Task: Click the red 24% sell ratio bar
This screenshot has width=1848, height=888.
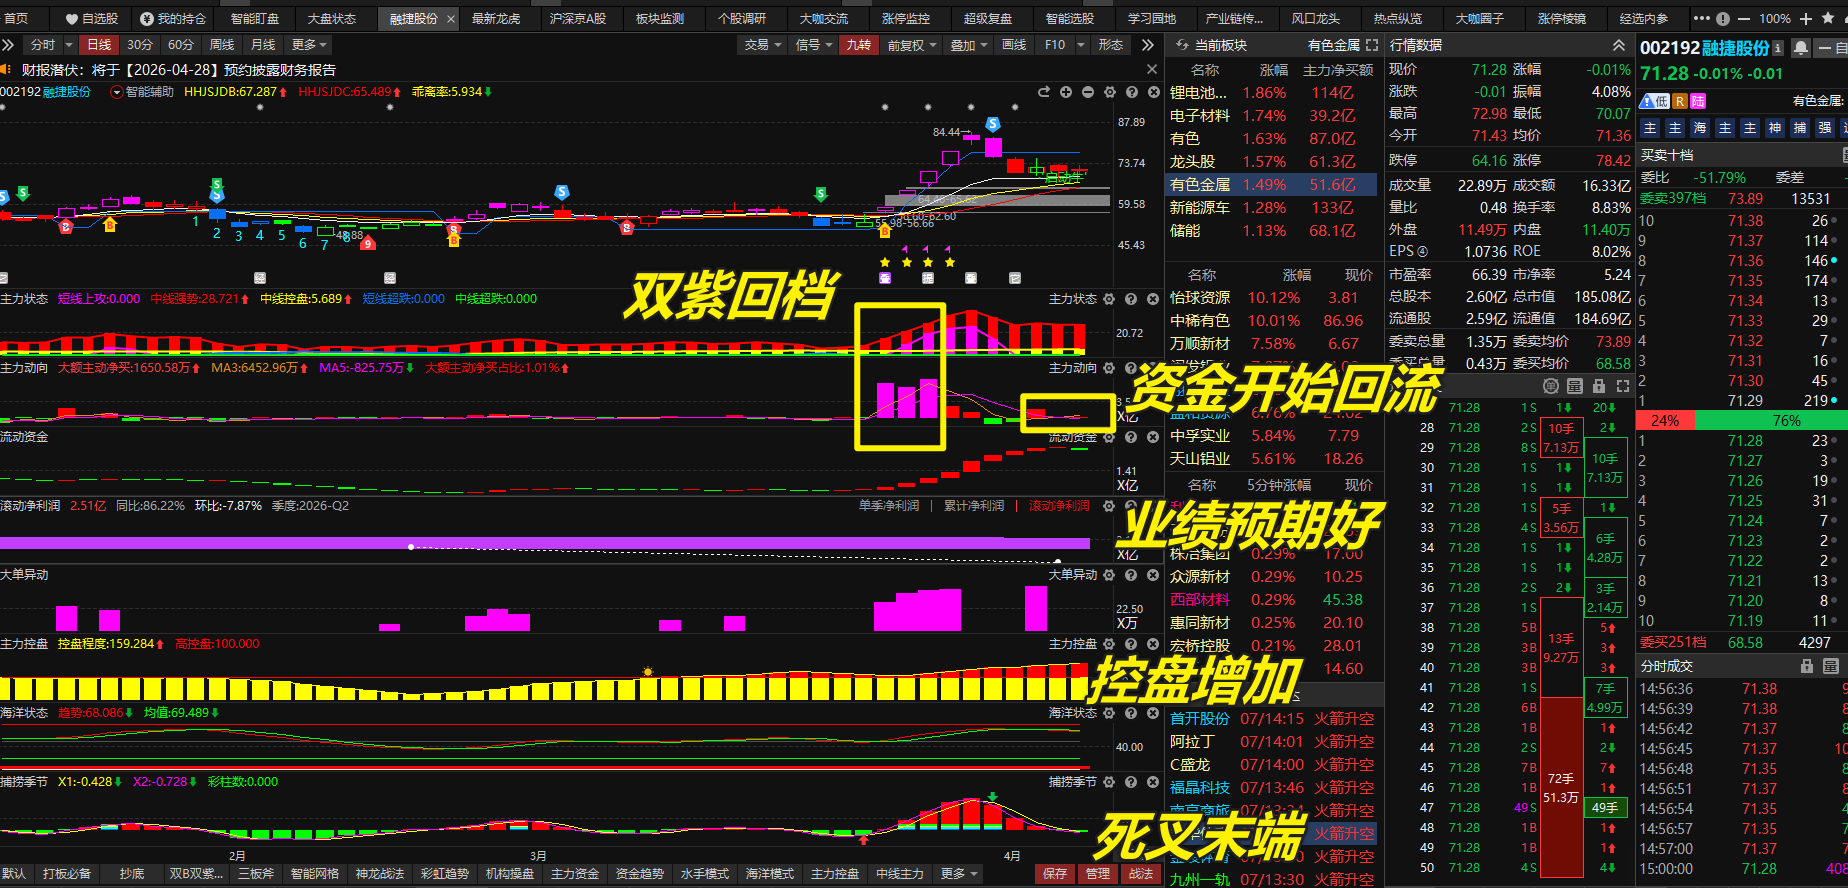Action: click(x=1665, y=420)
